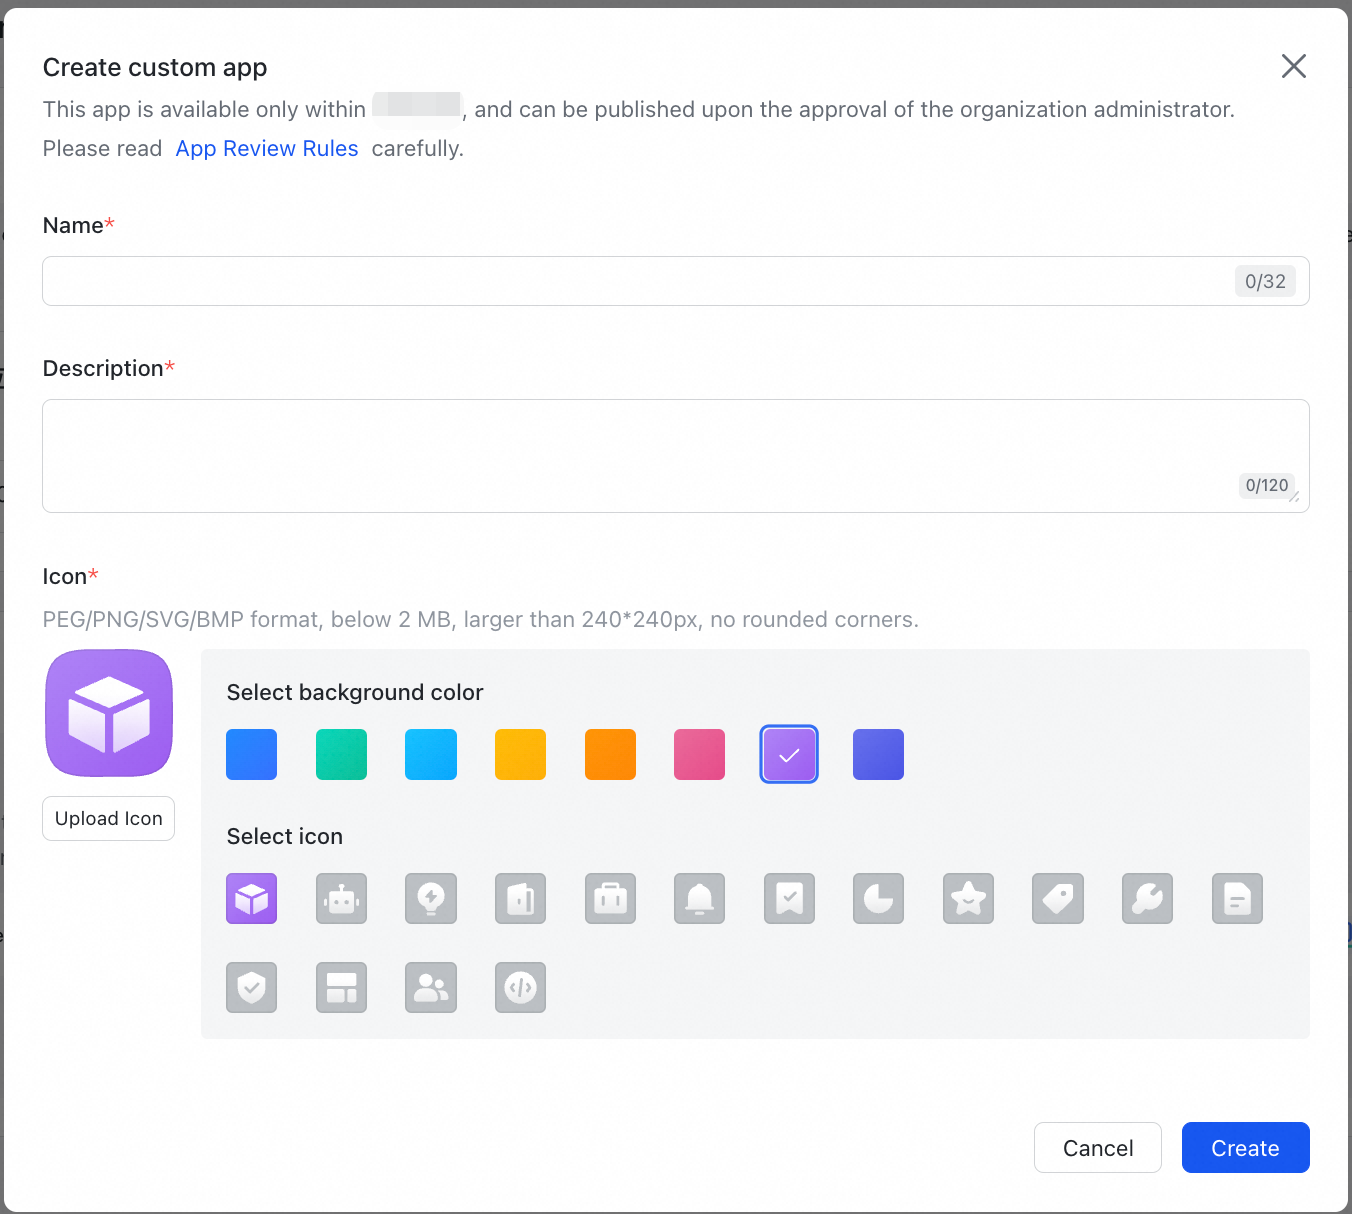1352x1214 pixels.
Task: Choose the document file icon
Action: pos(1237,898)
